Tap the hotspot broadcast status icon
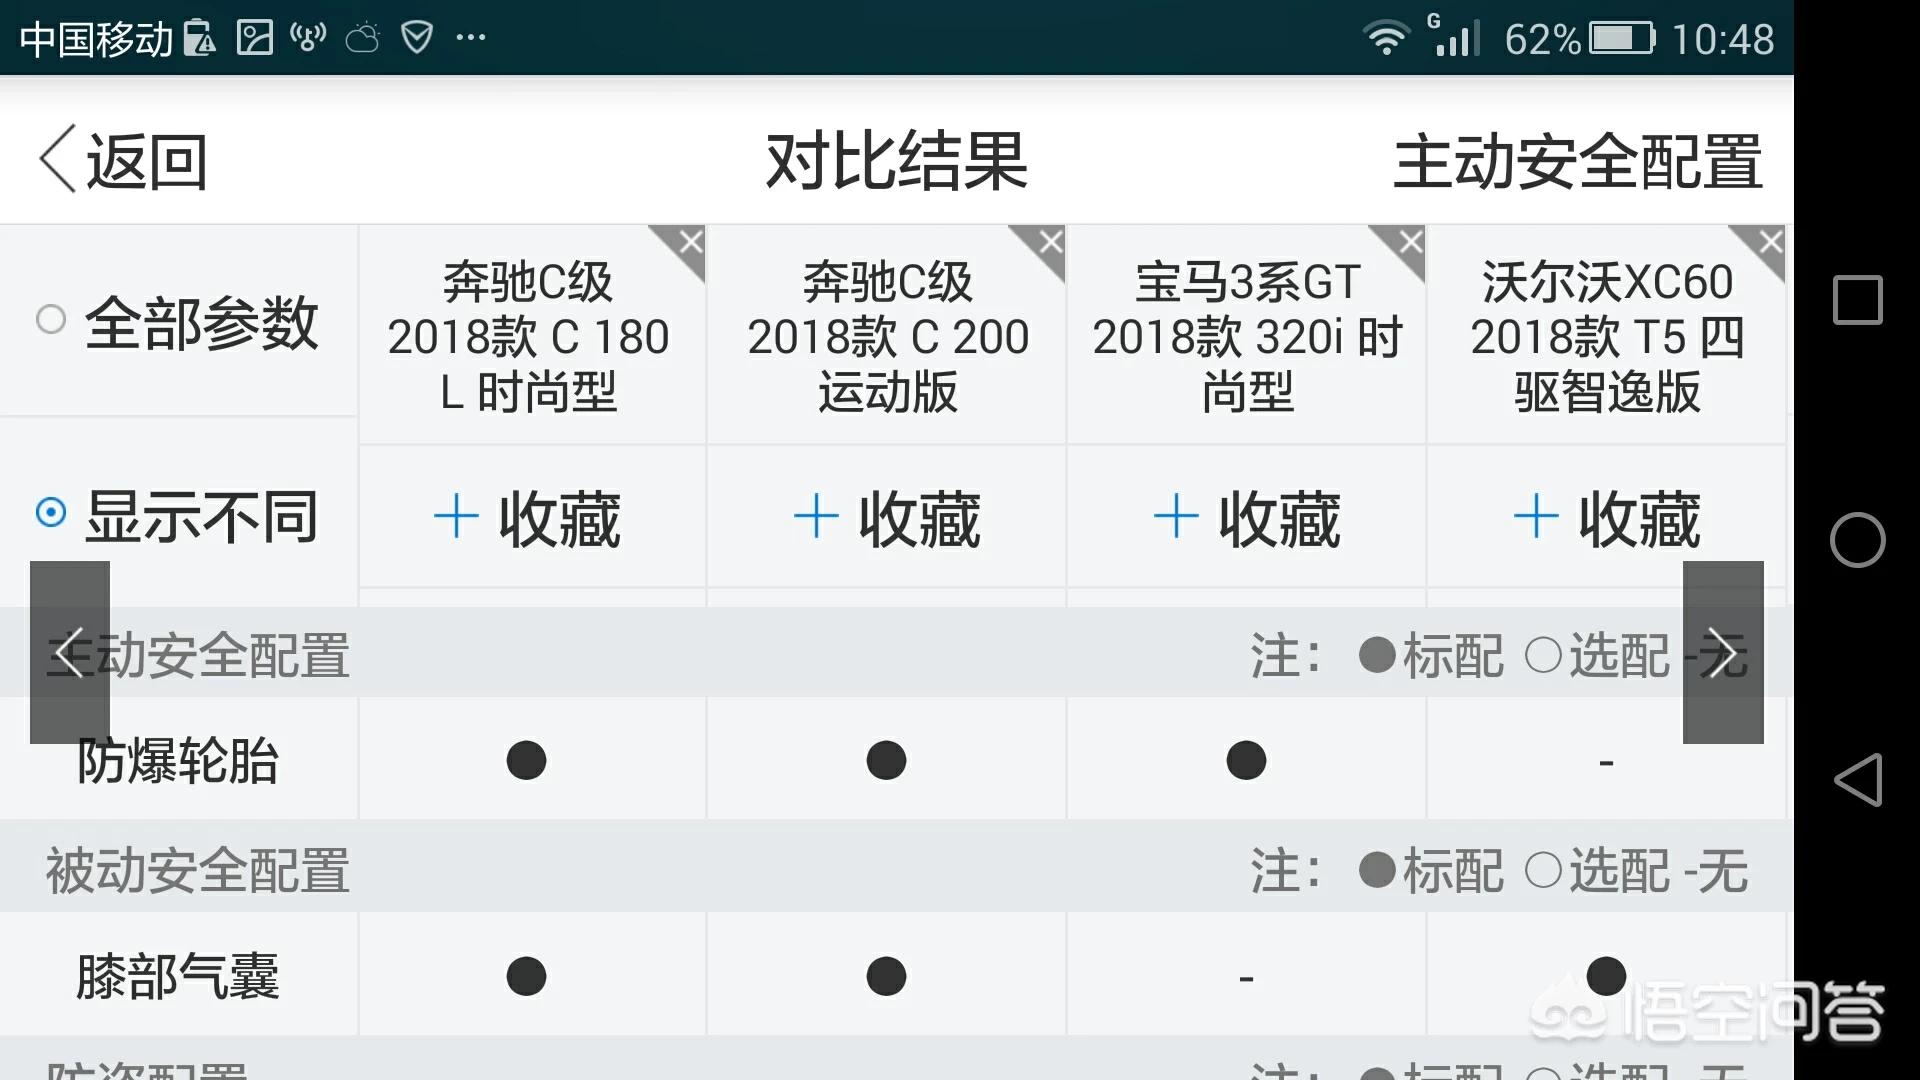Screen dimensions: 1920x1080 308,38
